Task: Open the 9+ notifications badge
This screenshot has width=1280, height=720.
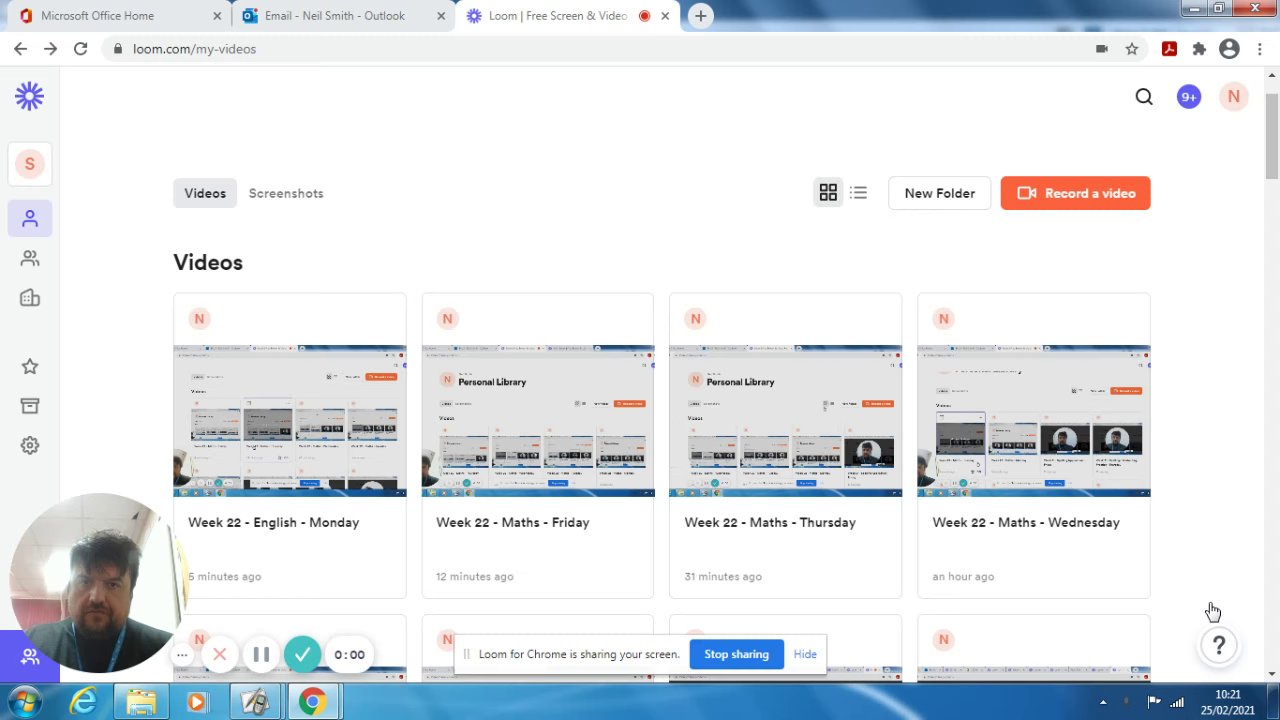Action: pos(1188,96)
